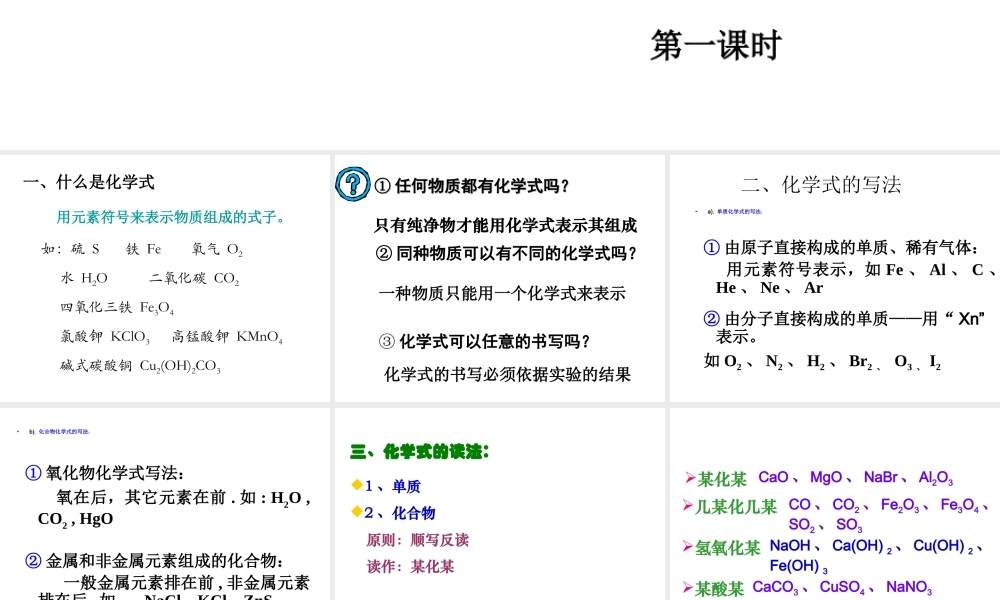Click the text 水 H2O
This screenshot has height=600, width=1000.
click(x=84, y=279)
